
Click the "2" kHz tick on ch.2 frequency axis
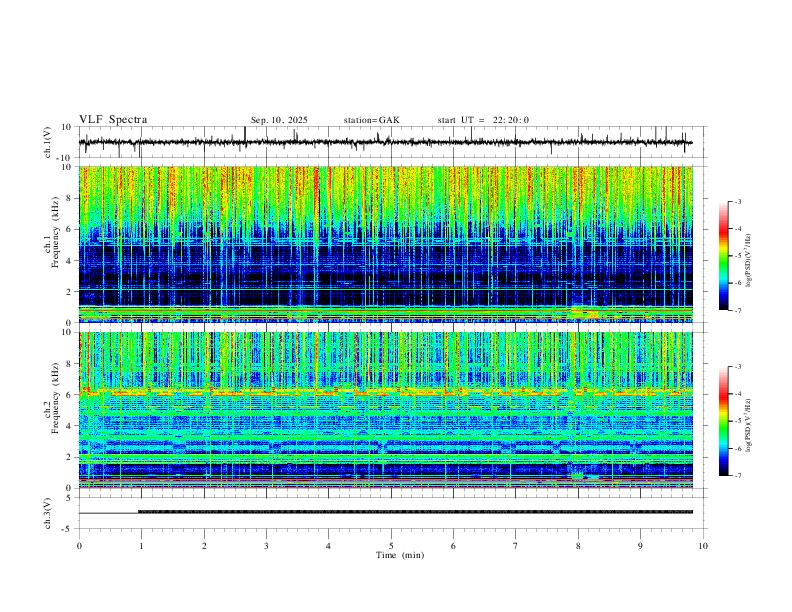point(69,457)
